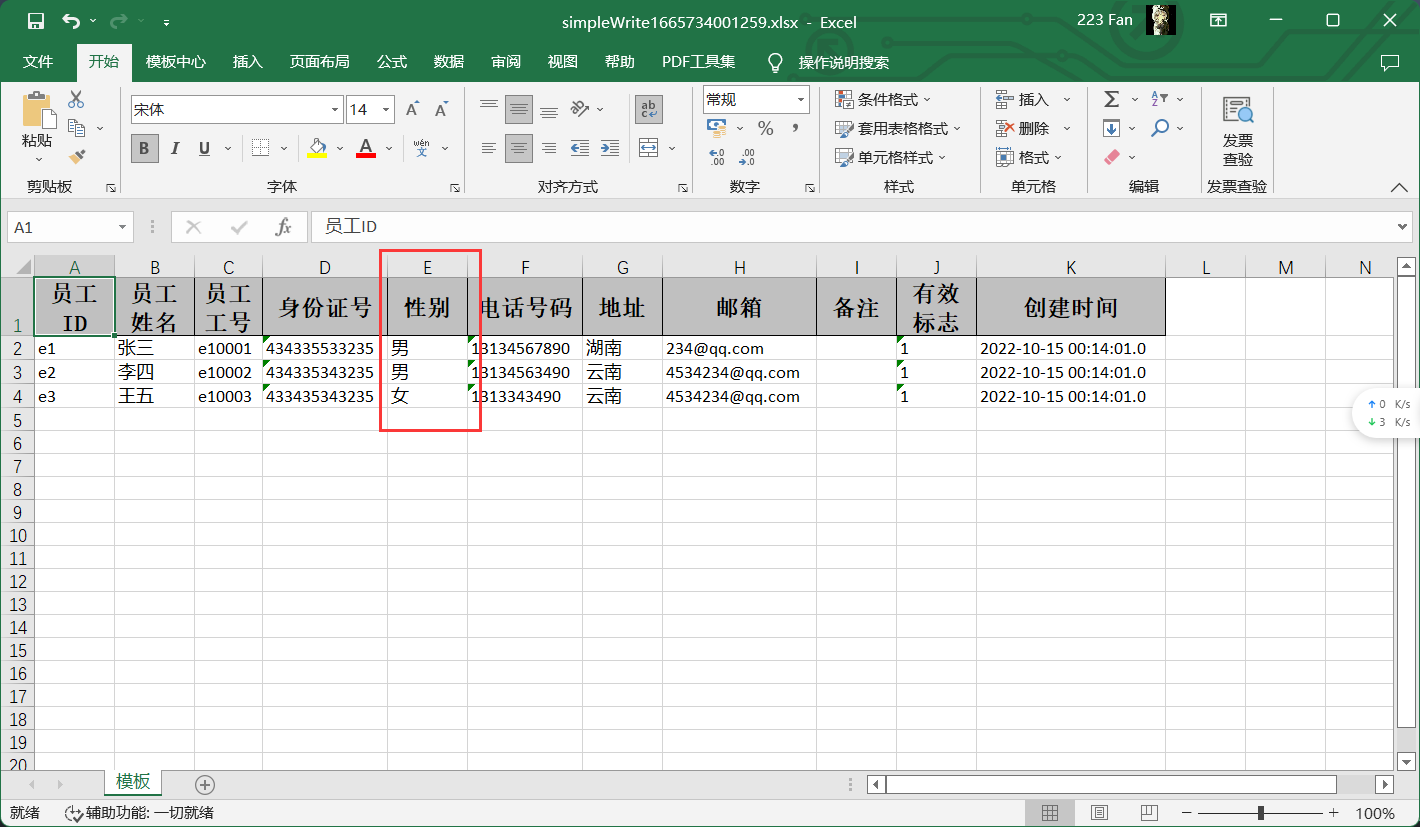Select the Format Painter brush icon
Image resolution: width=1420 pixels, height=827 pixels.
[x=76, y=156]
